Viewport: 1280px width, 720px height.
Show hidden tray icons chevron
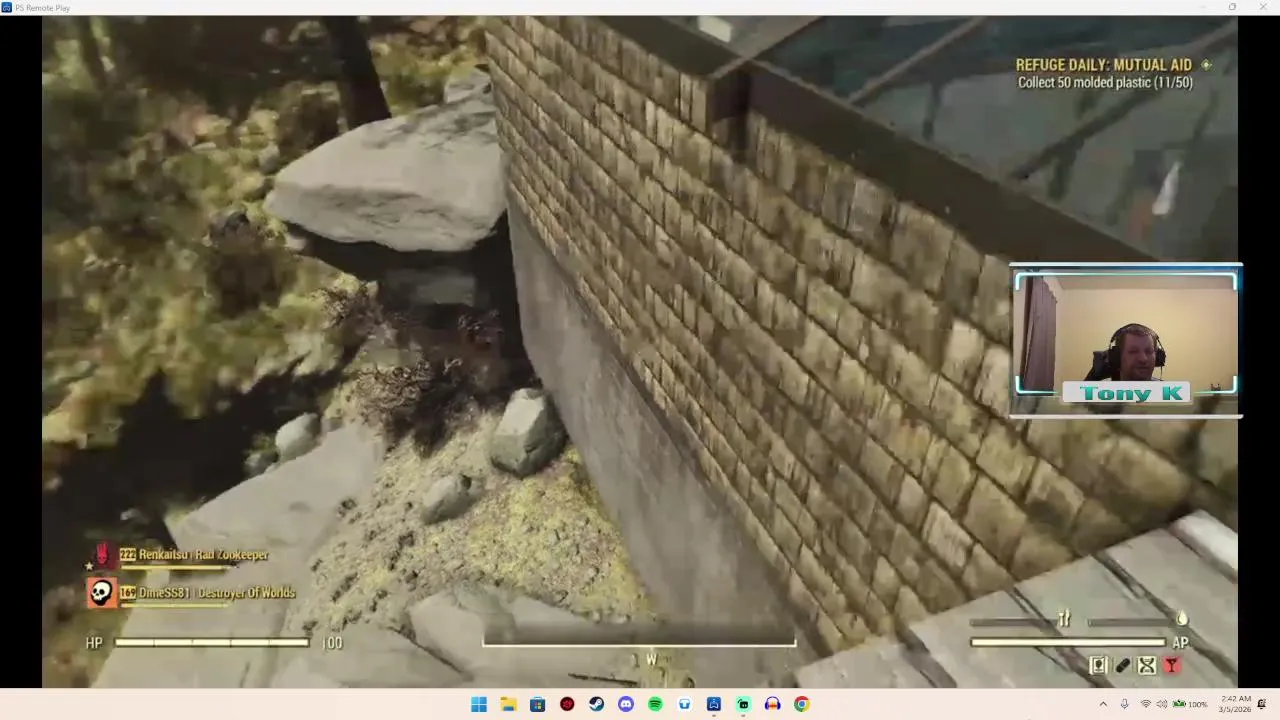coord(1103,704)
